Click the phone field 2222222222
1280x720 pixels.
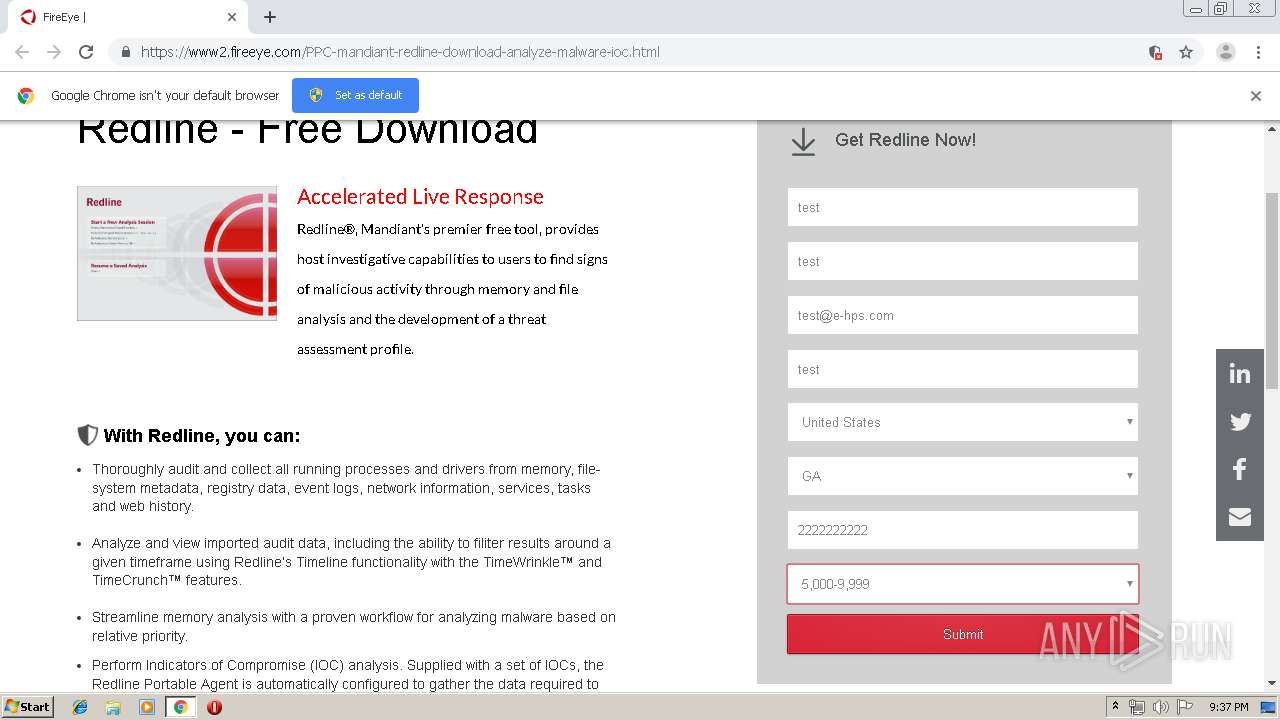tap(963, 530)
